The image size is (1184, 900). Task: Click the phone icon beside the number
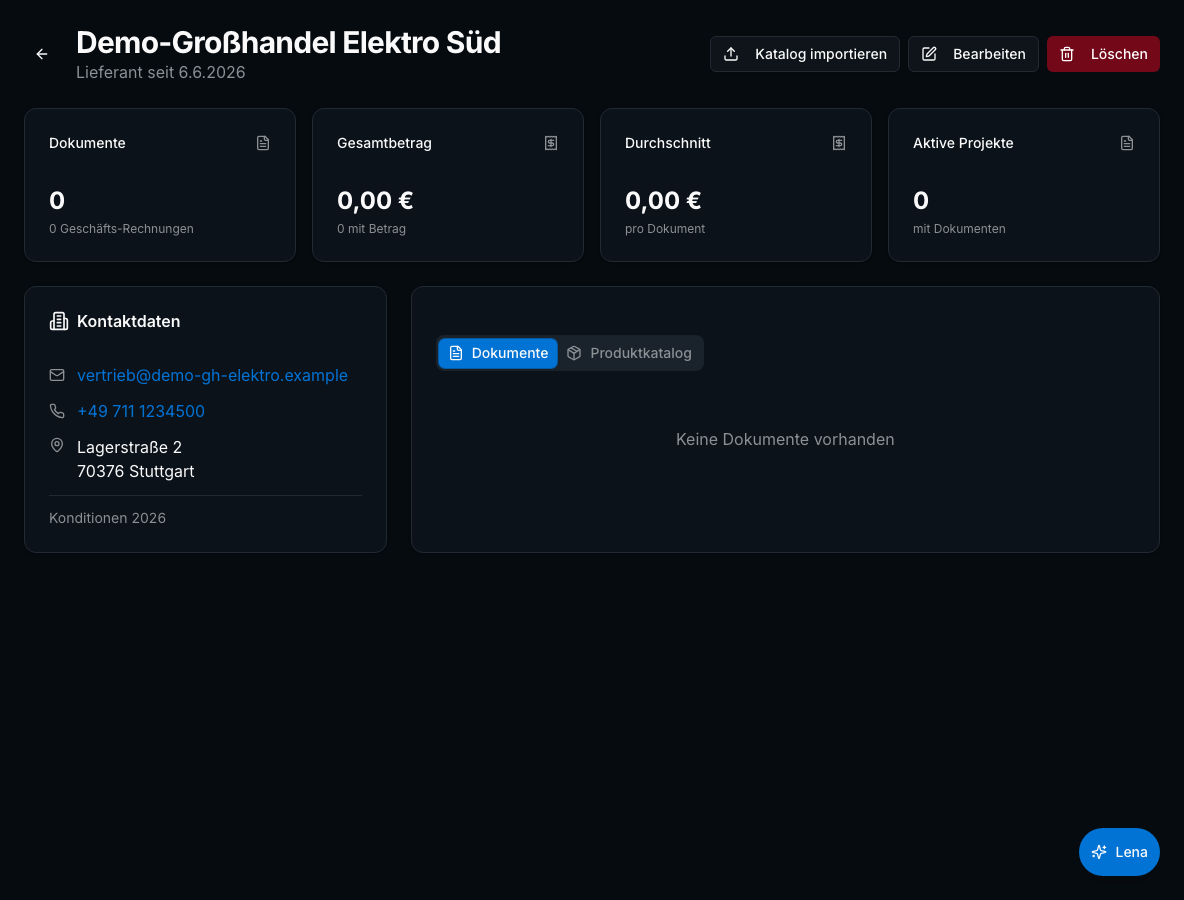click(x=57, y=411)
